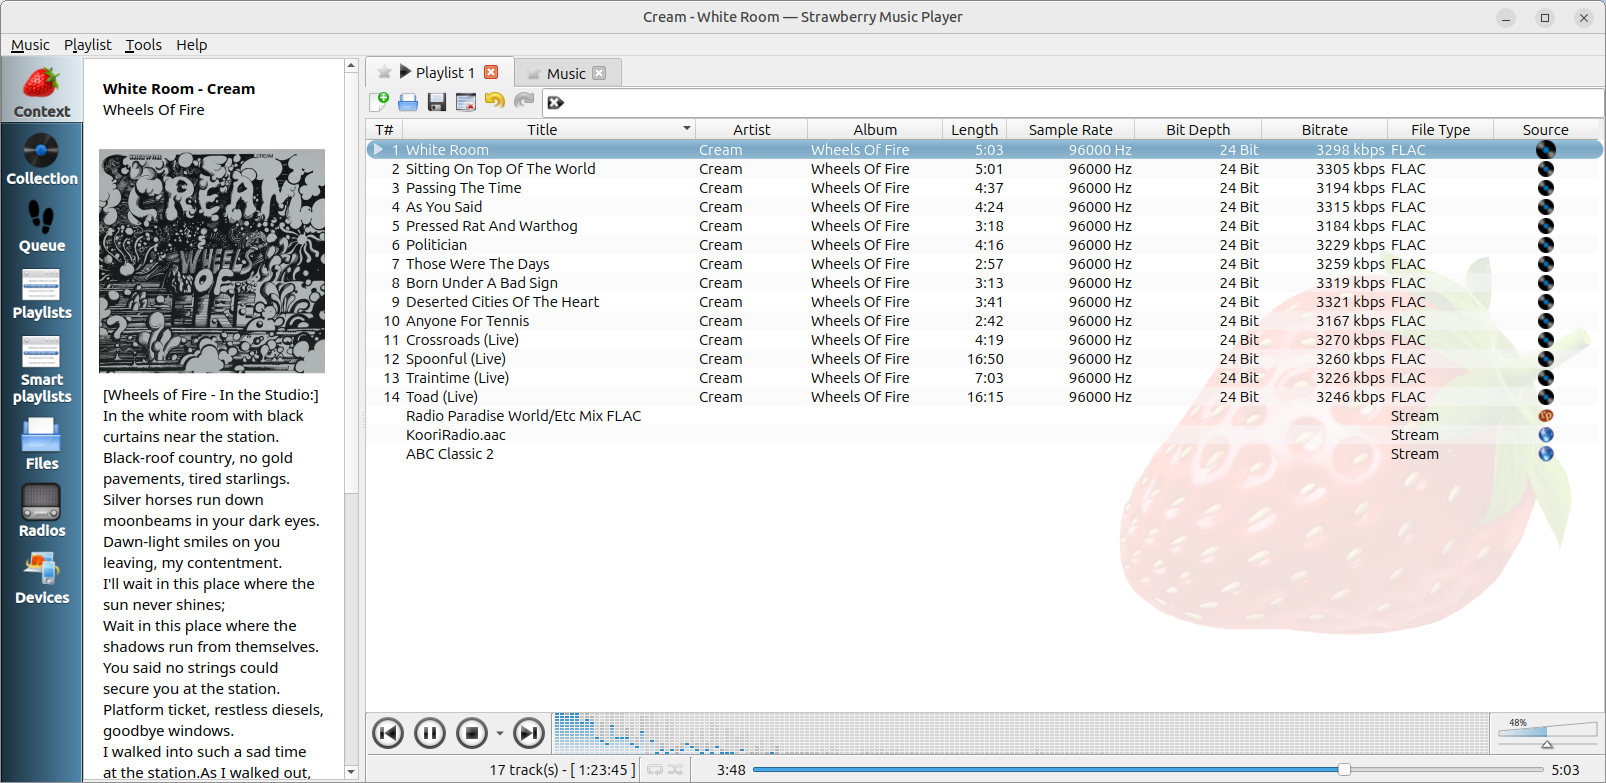Open the Smart playlists sidebar tab
Image resolution: width=1606 pixels, height=783 pixels.
coord(41,369)
